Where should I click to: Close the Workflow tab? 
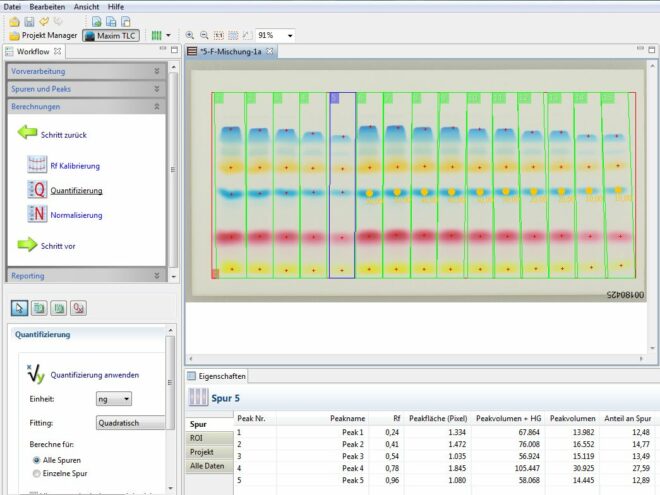pyautogui.click(x=58, y=51)
